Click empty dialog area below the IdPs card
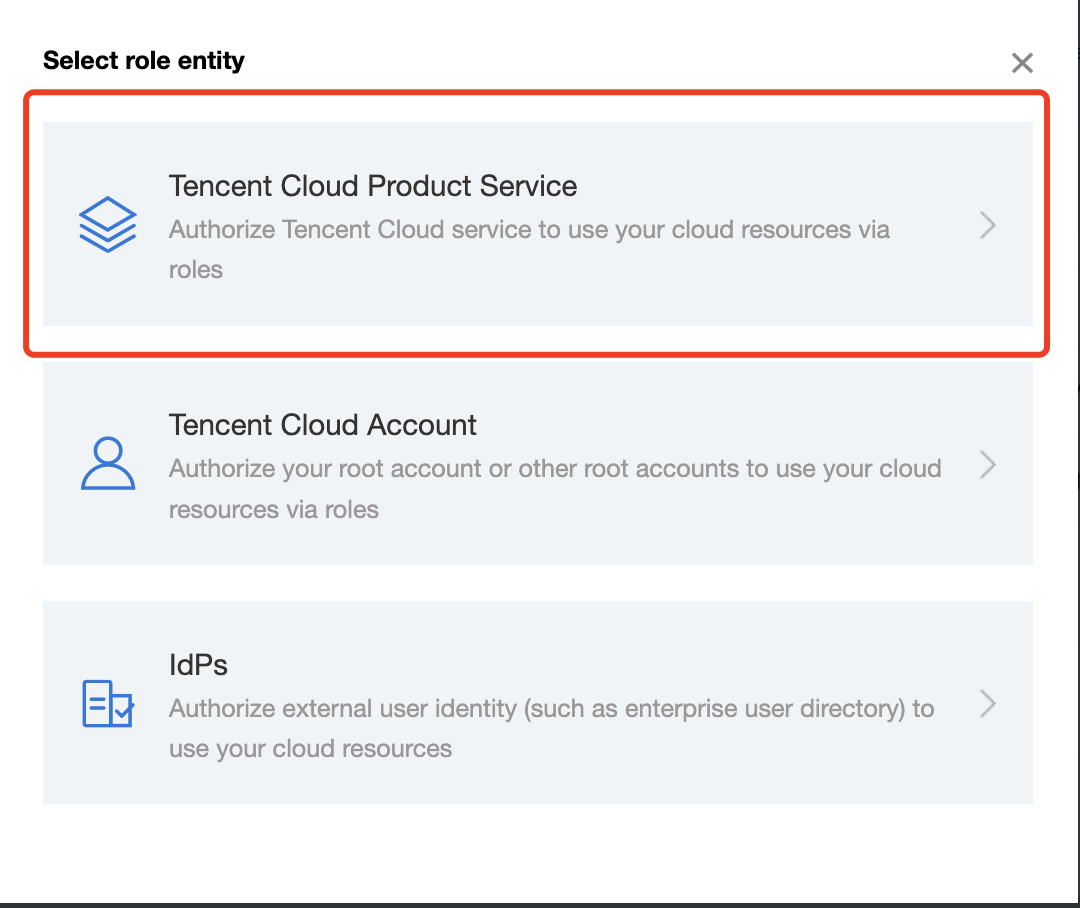1080x908 pixels. point(537,850)
